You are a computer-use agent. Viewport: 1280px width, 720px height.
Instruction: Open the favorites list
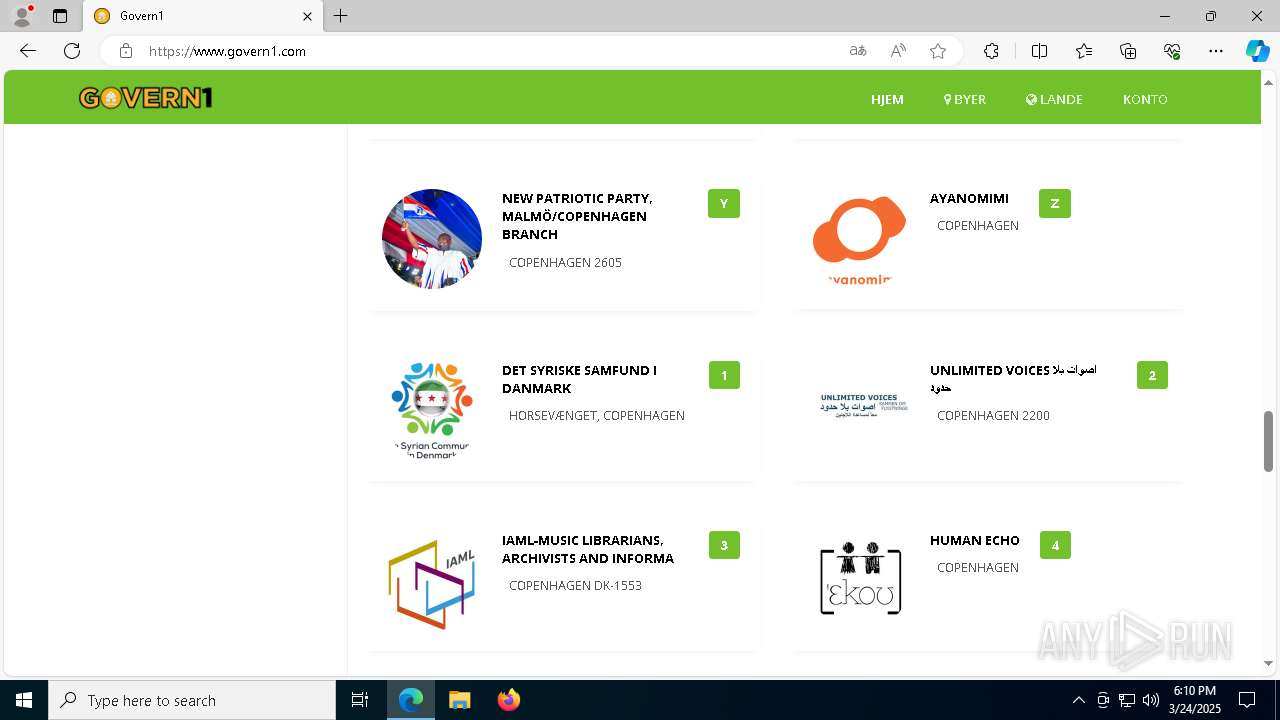coord(1084,51)
